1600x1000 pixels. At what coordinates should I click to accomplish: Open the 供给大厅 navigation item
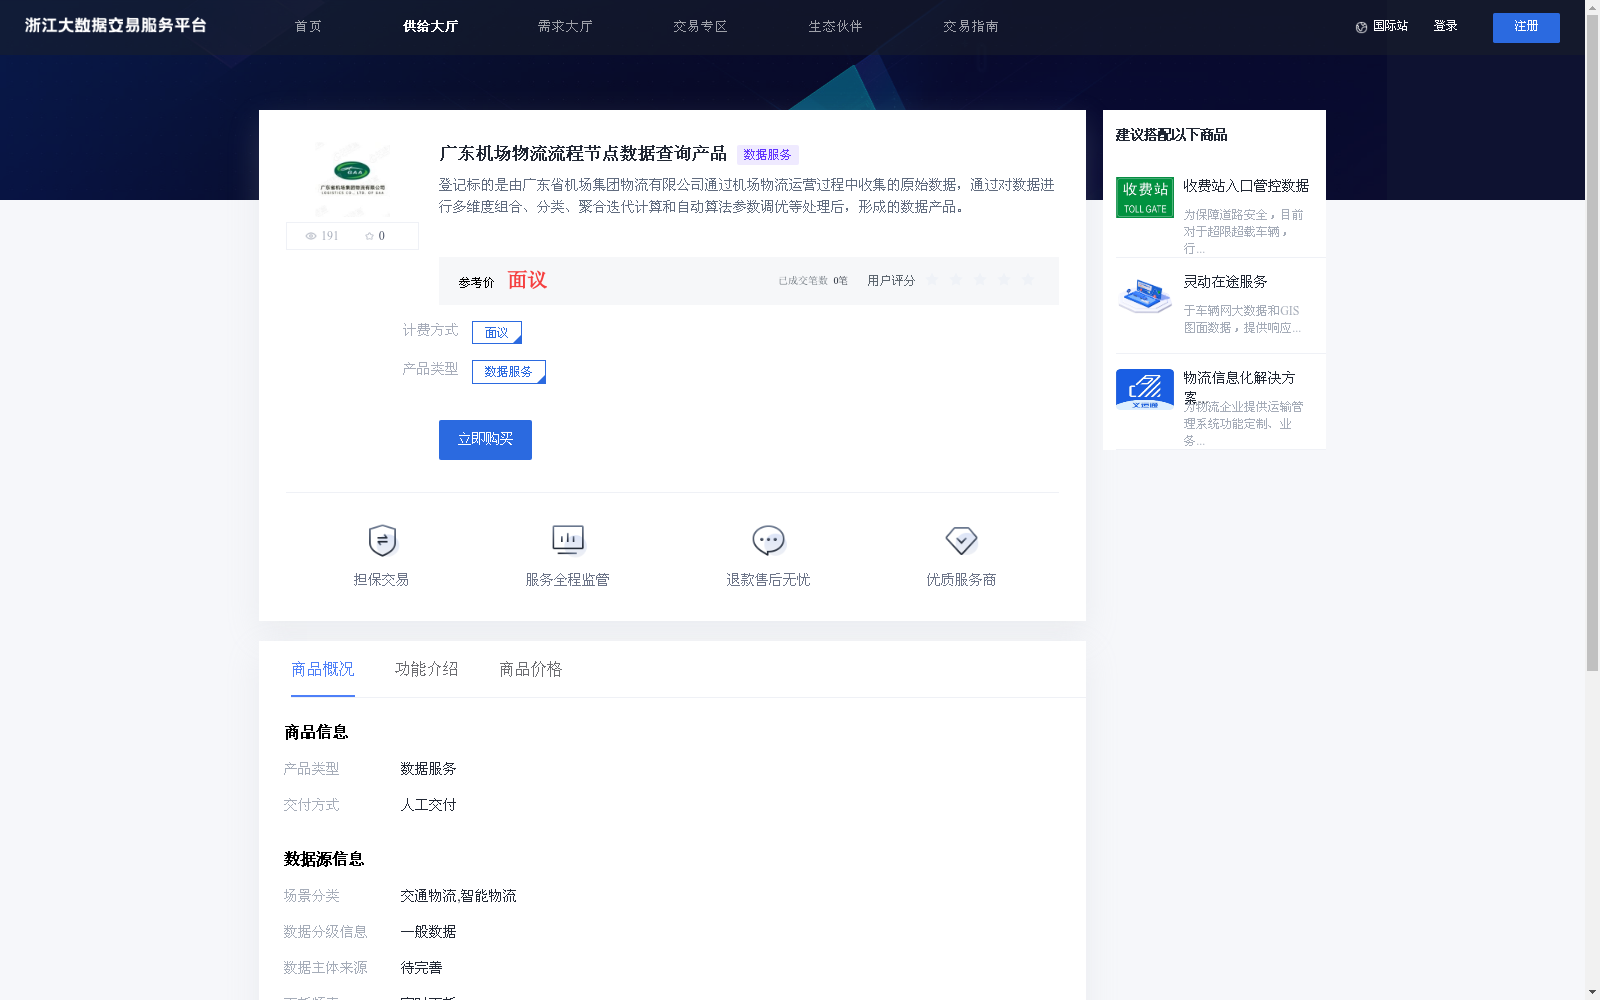(x=430, y=27)
